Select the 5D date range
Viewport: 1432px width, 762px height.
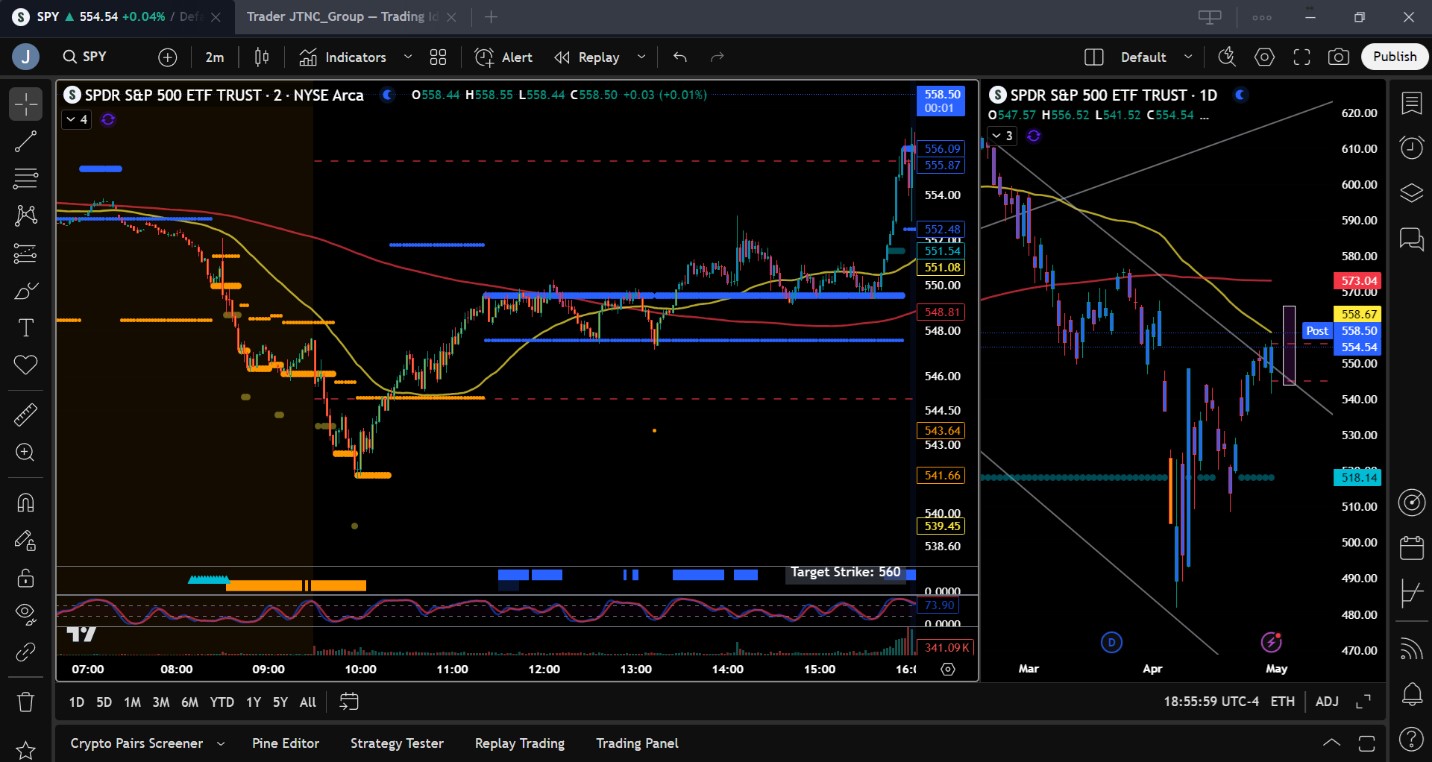104,702
